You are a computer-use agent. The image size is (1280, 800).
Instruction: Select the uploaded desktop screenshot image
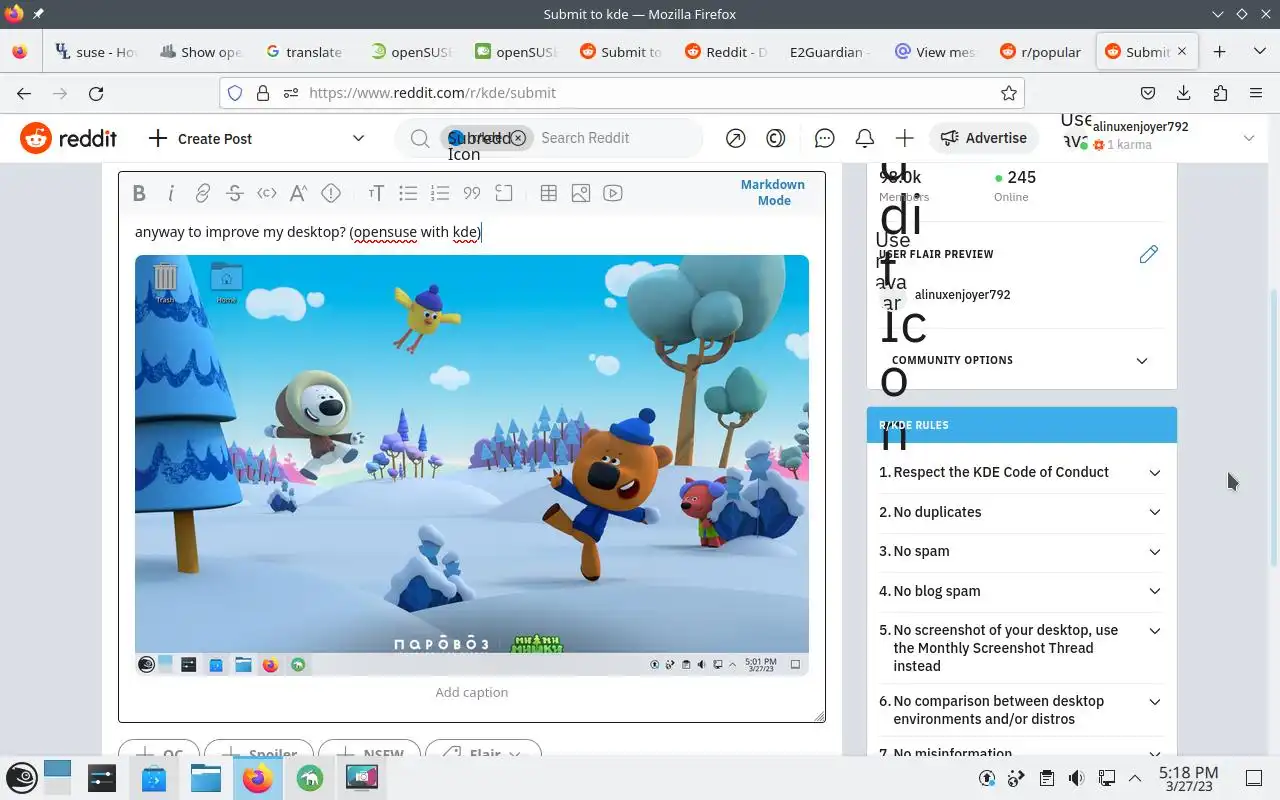coord(472,465)
